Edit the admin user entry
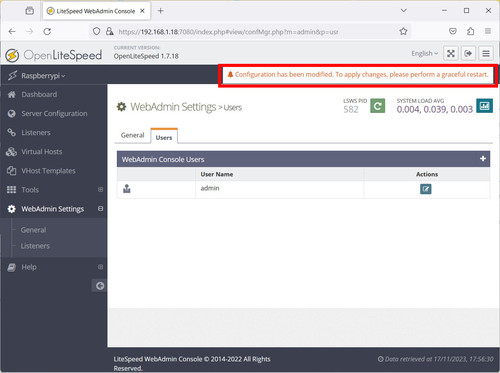This screenshot has height=373, width=500. (426, 189)
